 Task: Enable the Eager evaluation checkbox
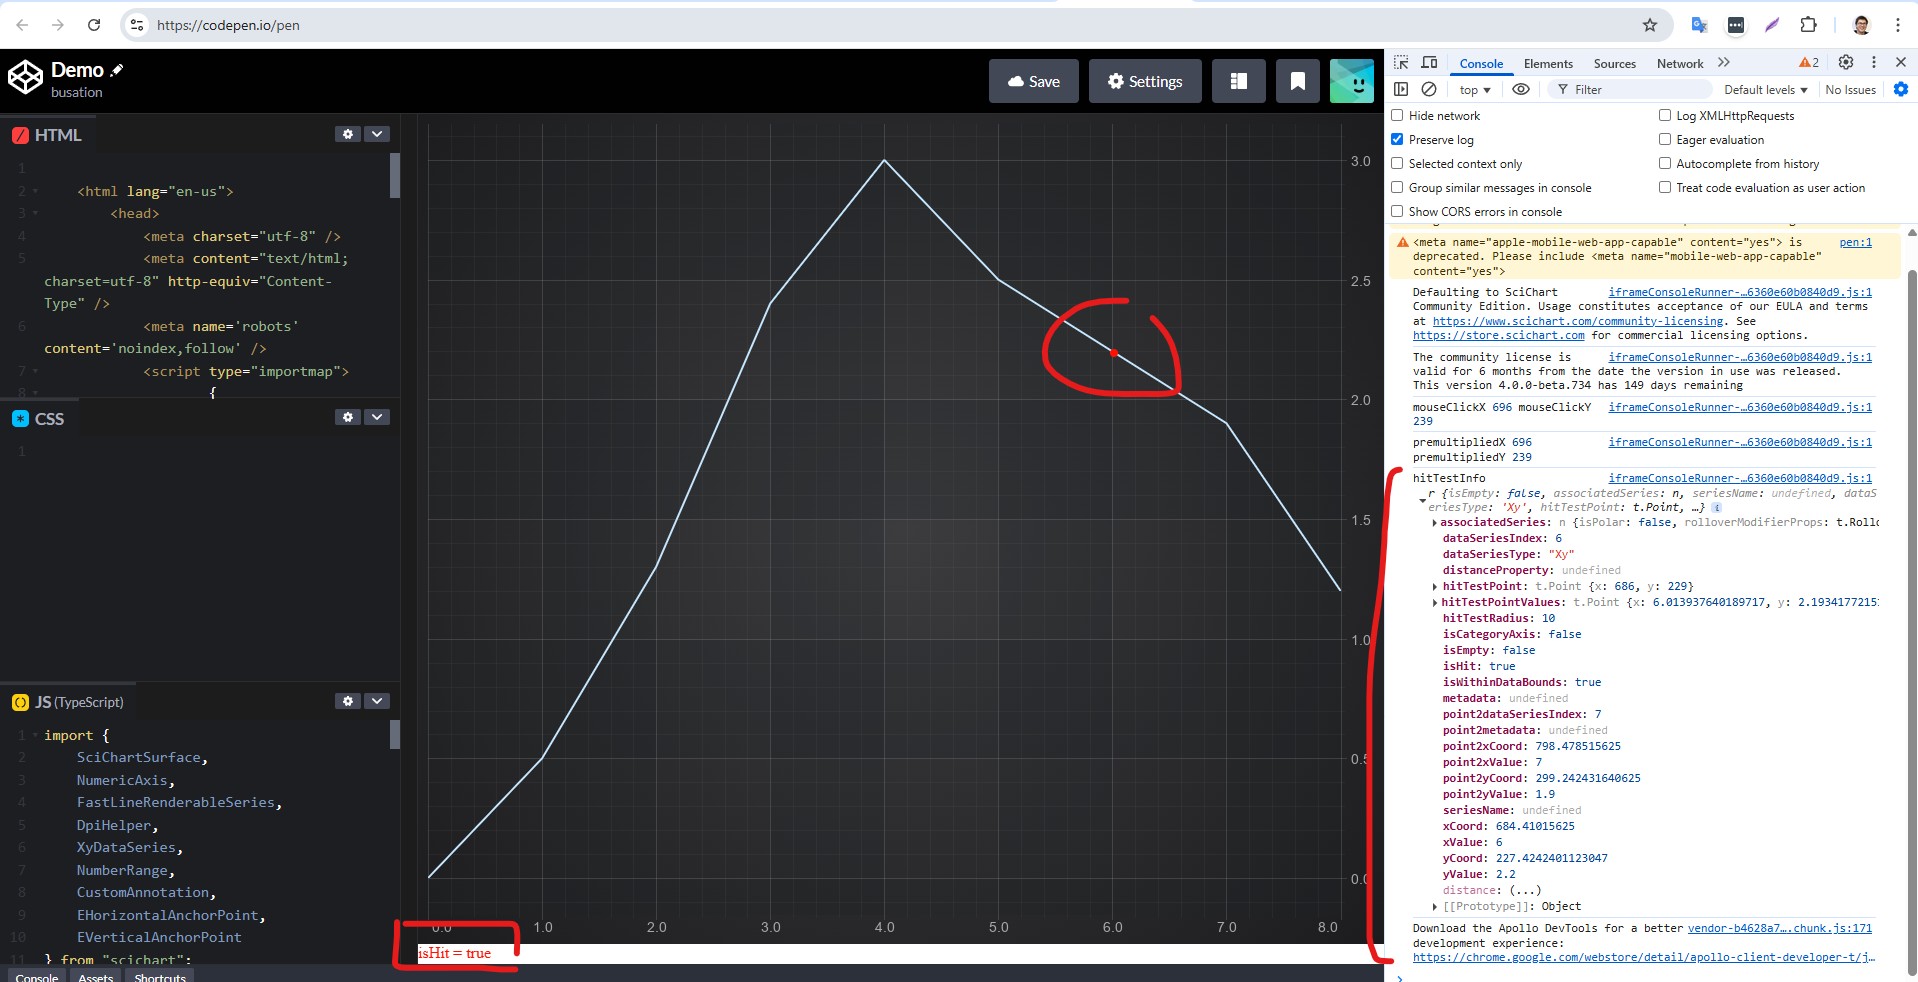(x=1665, y=139)
